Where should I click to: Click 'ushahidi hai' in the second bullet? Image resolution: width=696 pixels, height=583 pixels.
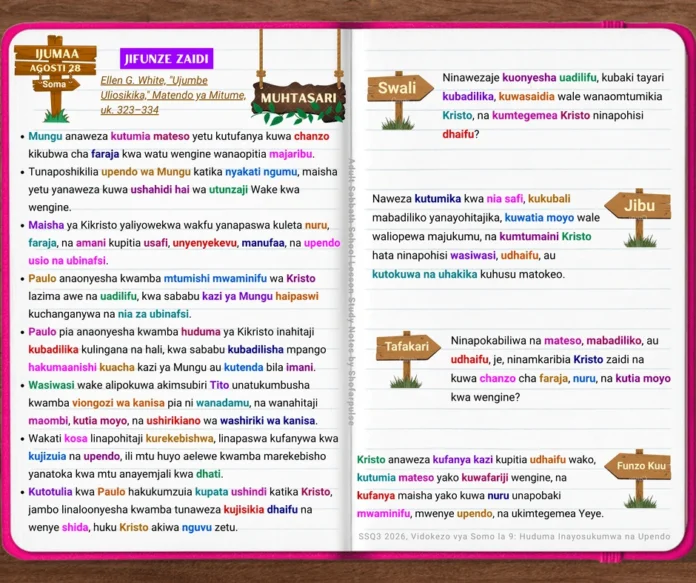point(160,190)
